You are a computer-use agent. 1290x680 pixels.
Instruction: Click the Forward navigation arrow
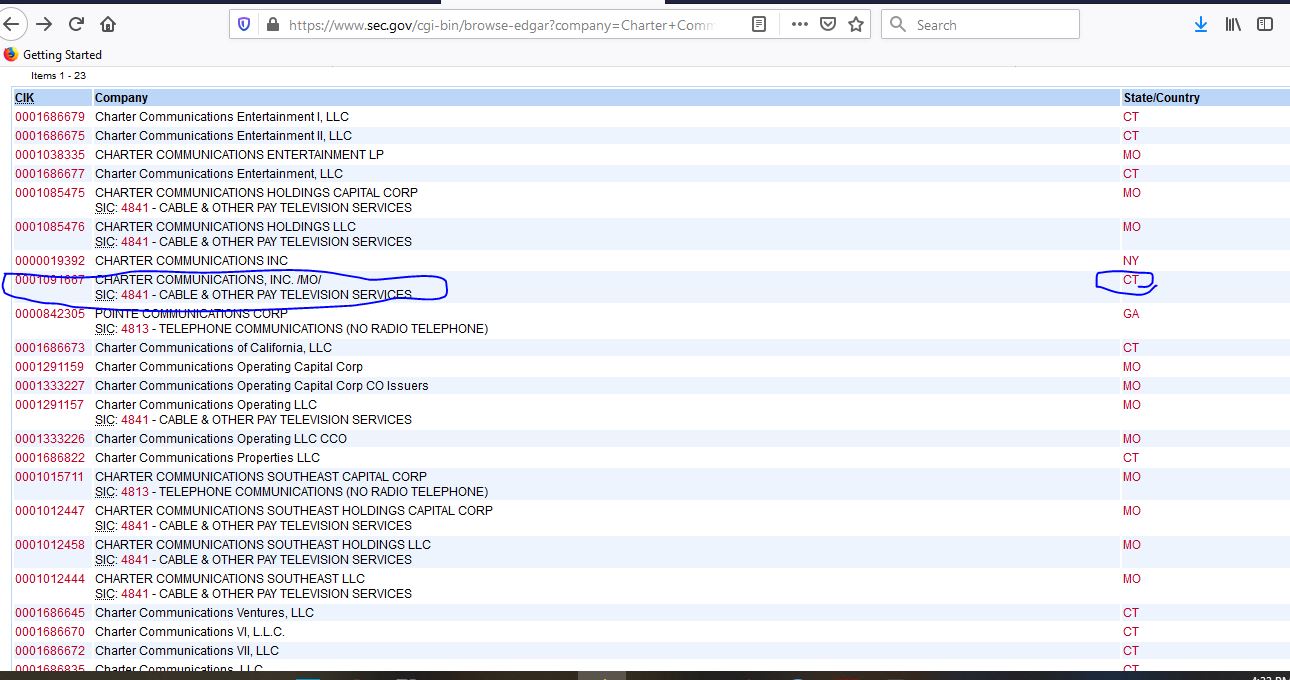(44, 24)
